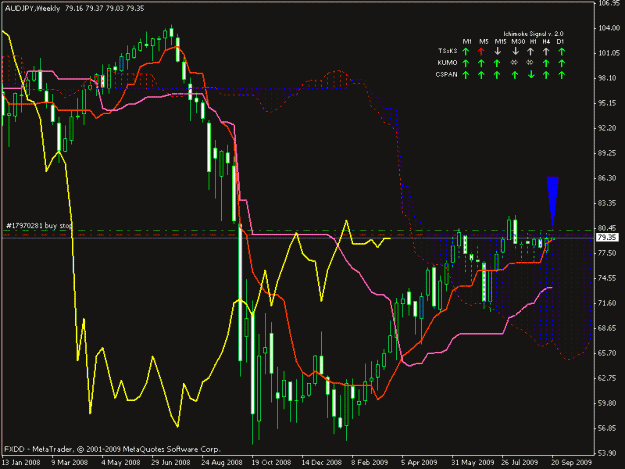Click the AUDJPY,Weekly chart title

click(x=32, y=8)
